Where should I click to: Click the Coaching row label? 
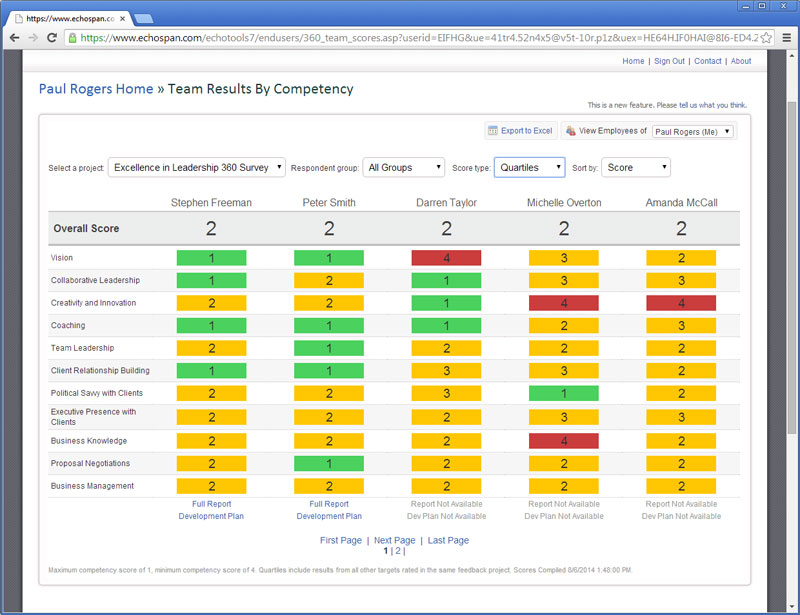click(x=68, y=325)
